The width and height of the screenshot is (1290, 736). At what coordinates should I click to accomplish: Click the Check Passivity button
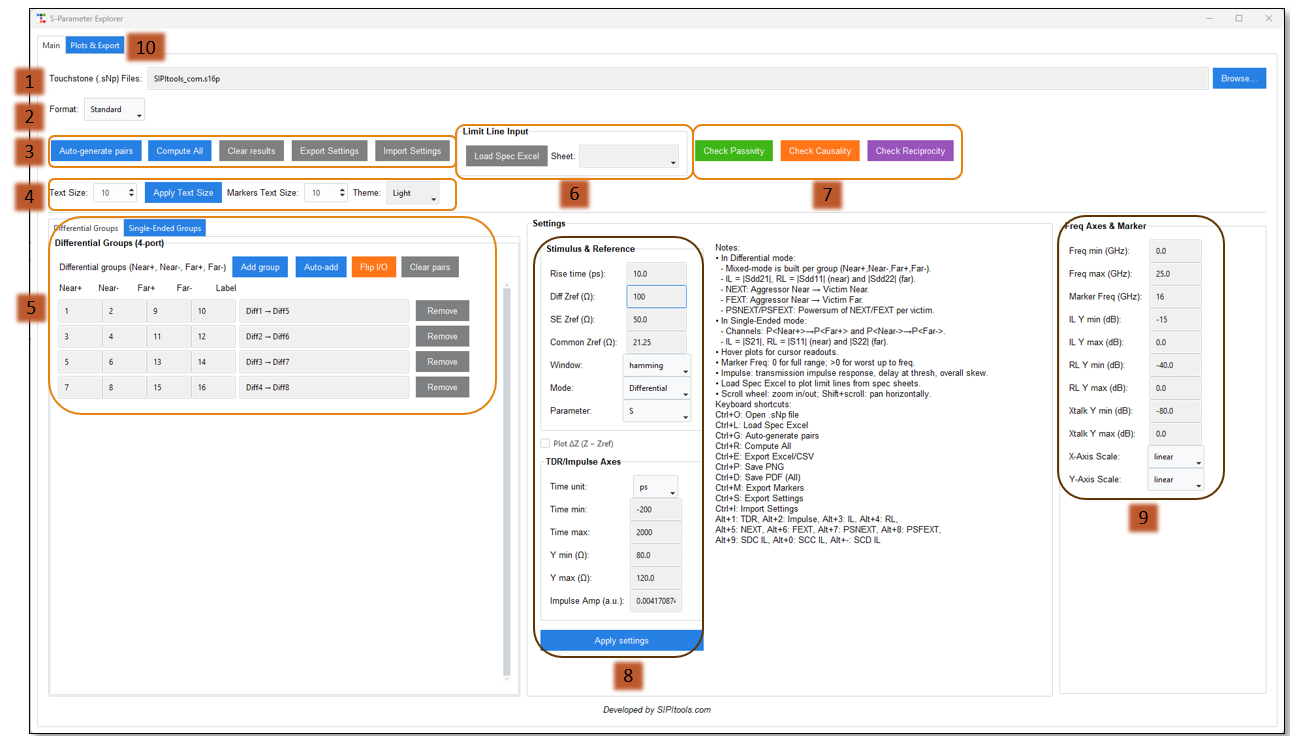(734, 151)
